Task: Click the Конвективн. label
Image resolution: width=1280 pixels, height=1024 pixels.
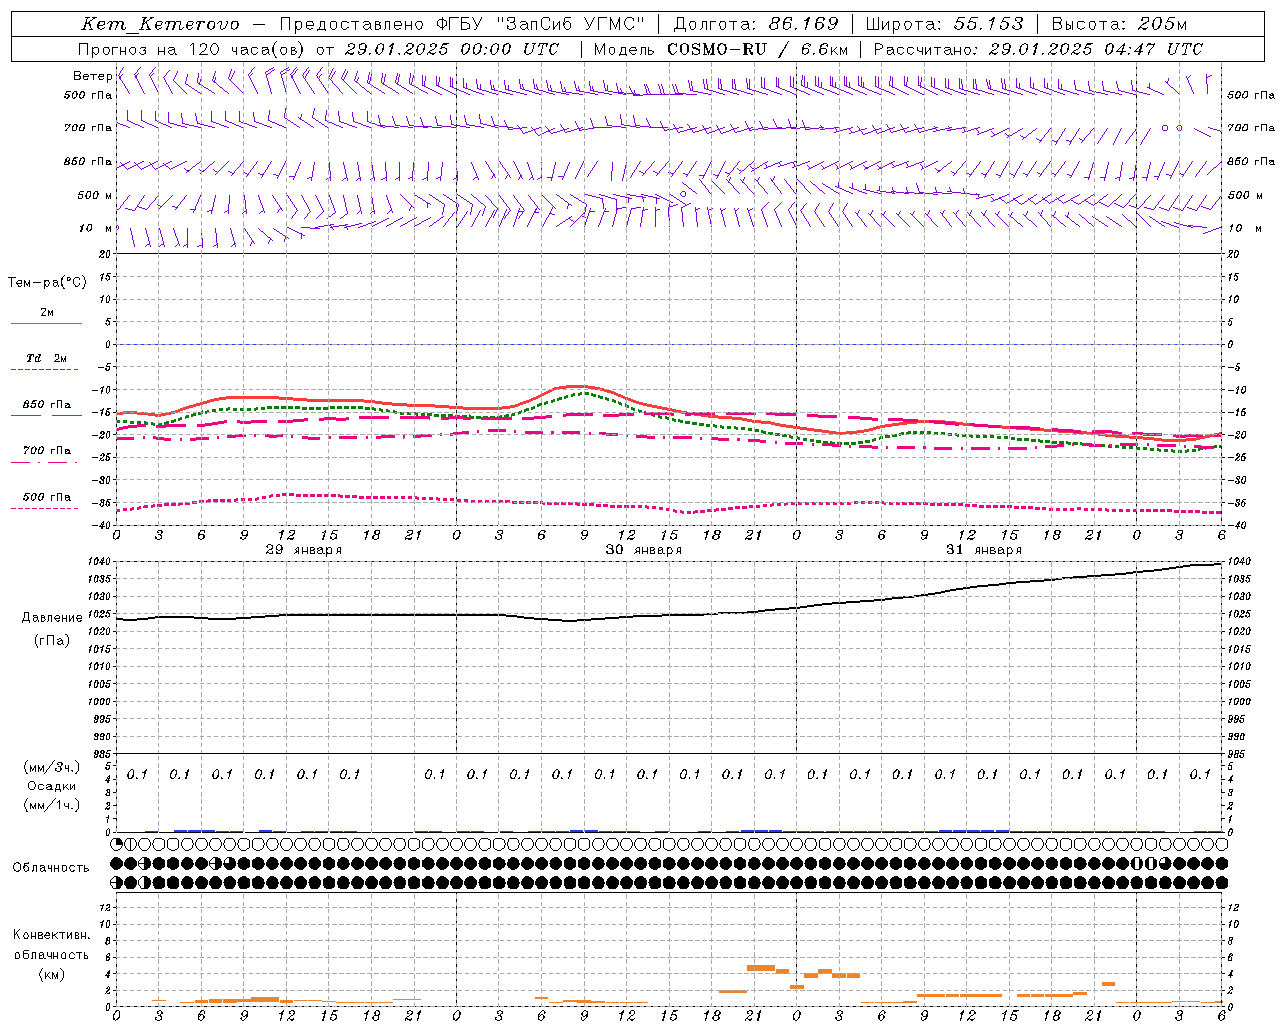Action: coord(51,935)
